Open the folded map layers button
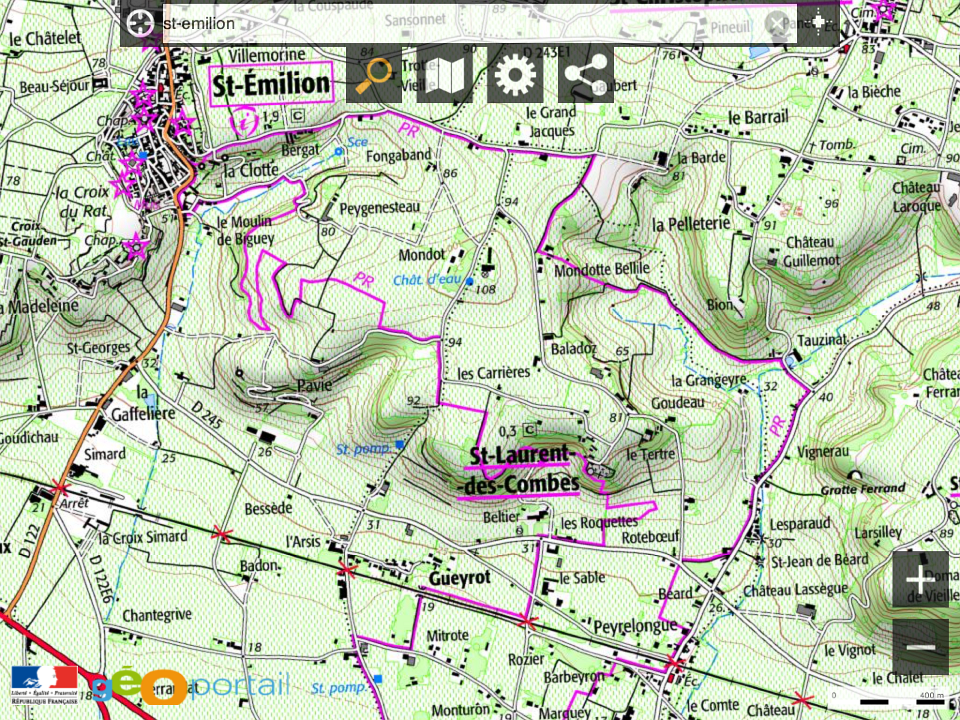Image resolution: width=960 pixels, height=720 pixels. click(x=445, y=75)
